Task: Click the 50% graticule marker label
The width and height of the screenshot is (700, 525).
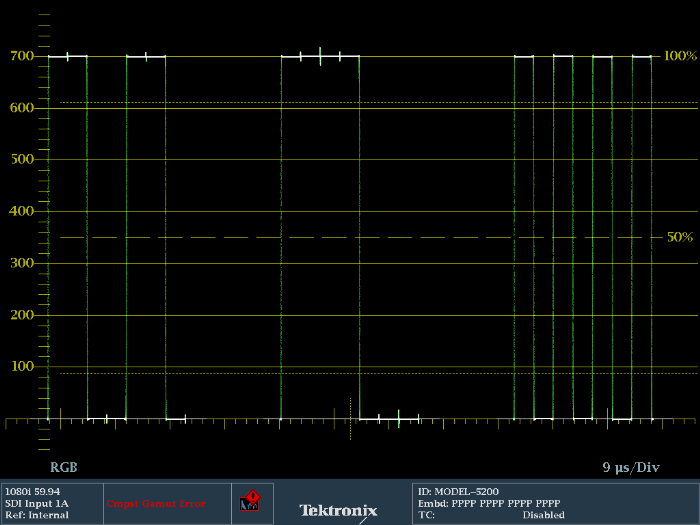Action: [680, 237]
